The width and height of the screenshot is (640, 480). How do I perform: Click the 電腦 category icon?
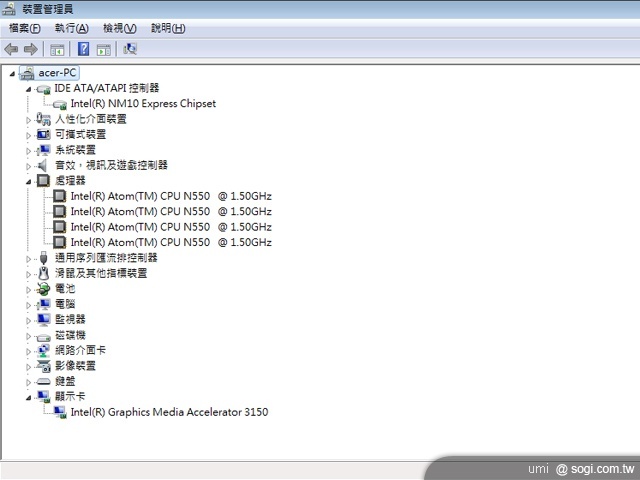(43, 304)
